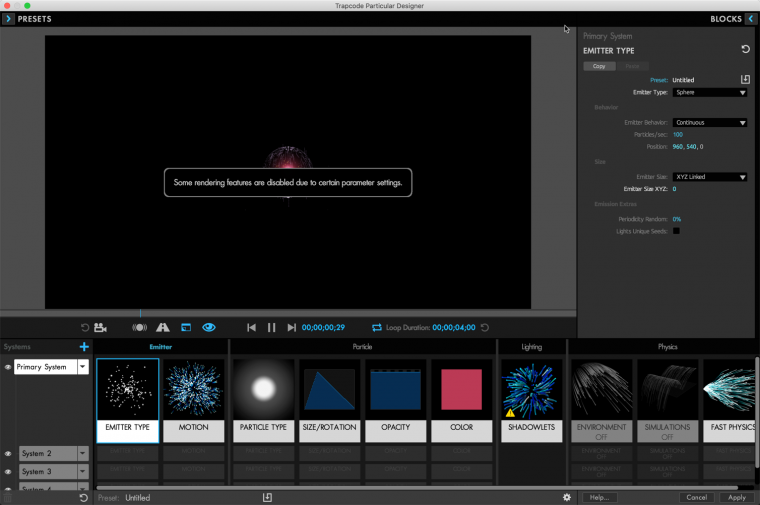
Task: Toggle visibility of Primary System
Action: coord(8,367)
